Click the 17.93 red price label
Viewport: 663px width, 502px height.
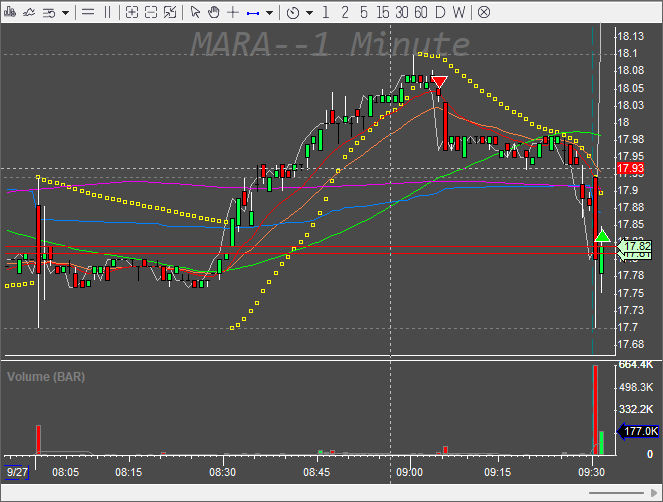tap(630, 168)
